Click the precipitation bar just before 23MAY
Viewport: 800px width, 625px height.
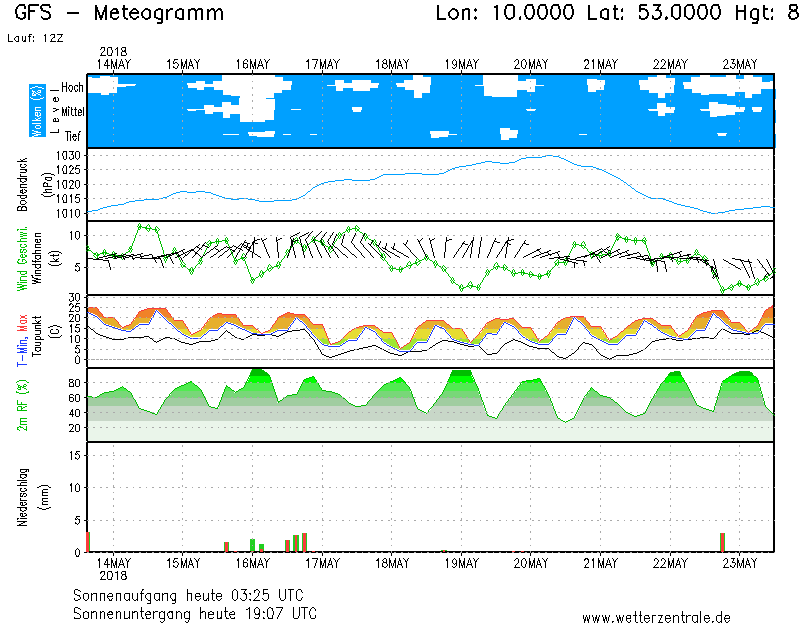(722, 542)
